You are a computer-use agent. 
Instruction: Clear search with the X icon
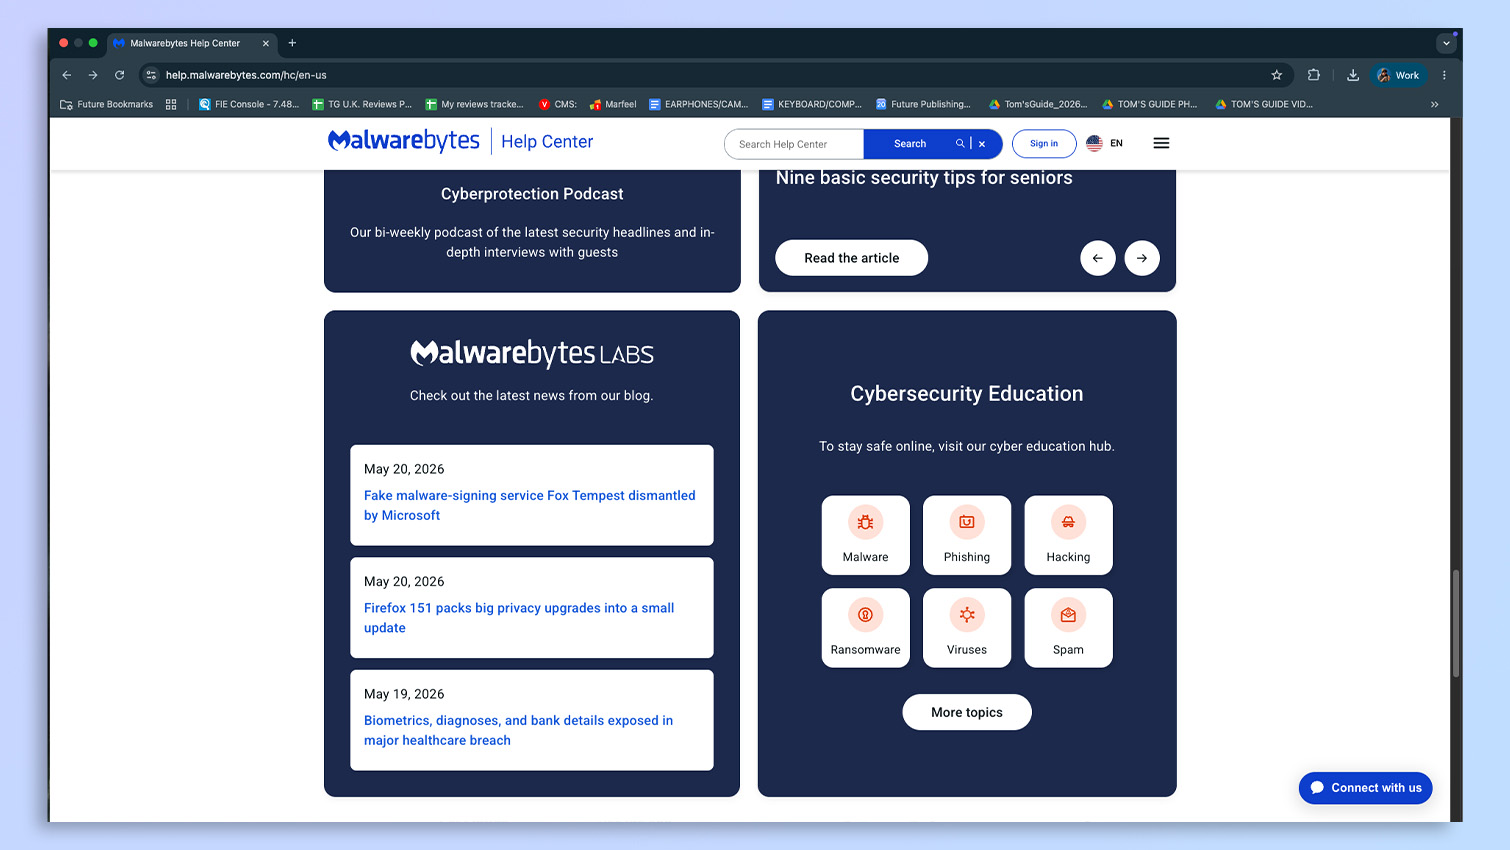(982, 144)
